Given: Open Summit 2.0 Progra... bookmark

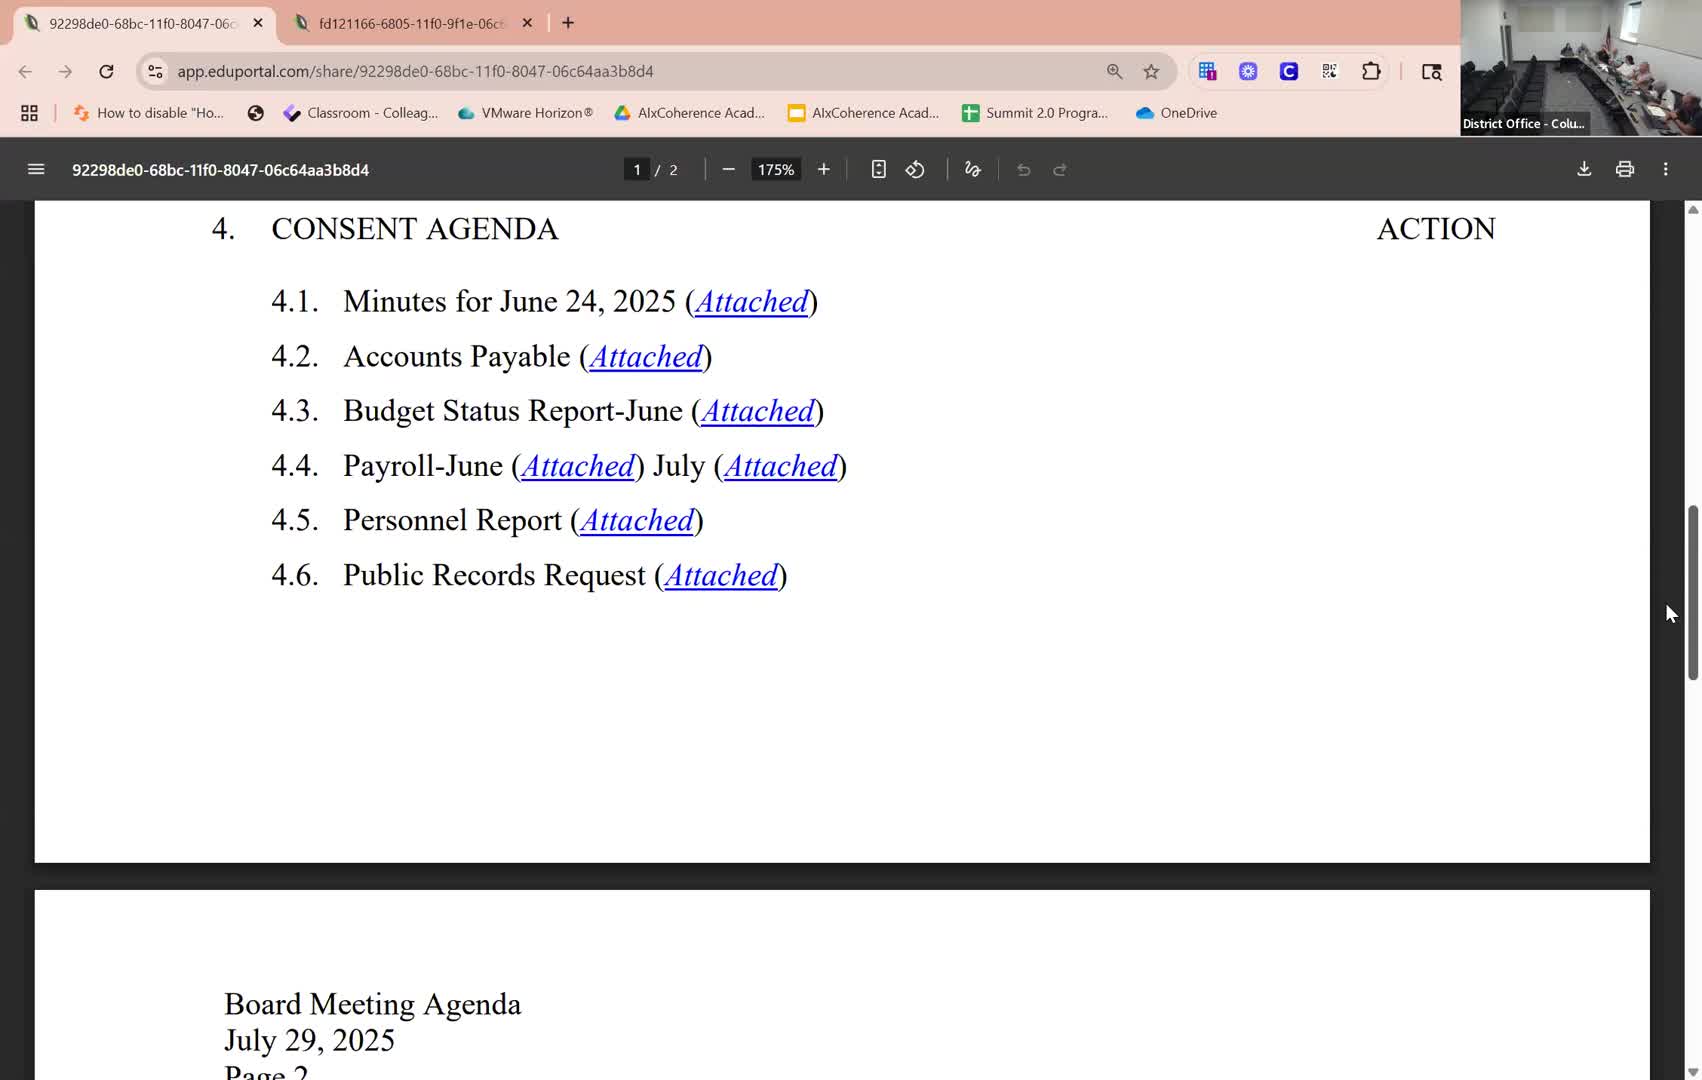Looking at the screenshot, I should click(x=1035, y=113).
